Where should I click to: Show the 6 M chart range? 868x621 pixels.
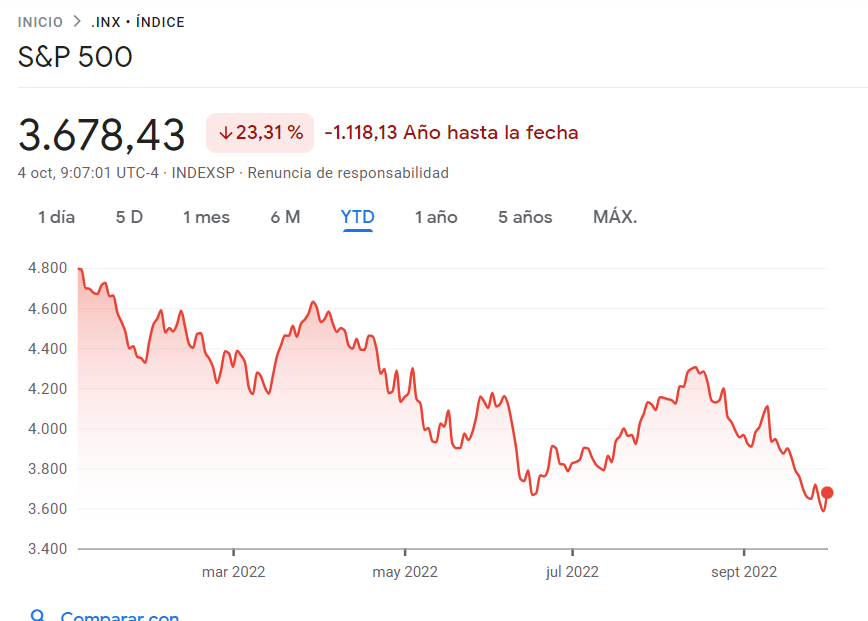pos(285,217)
